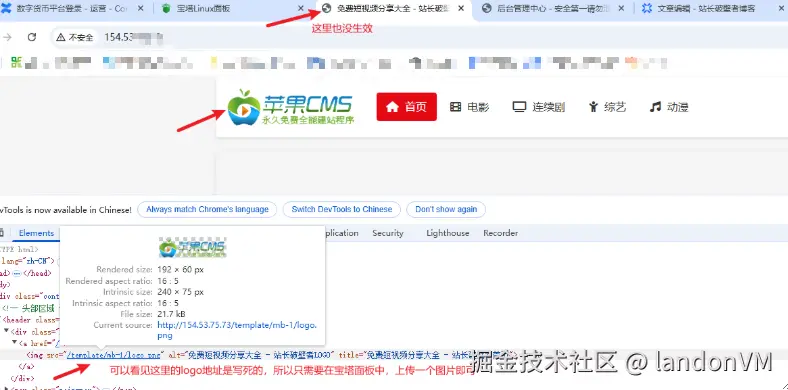
Task: Click the favicon of 数字货币平台登录 tab
Action: pos(7,8)
